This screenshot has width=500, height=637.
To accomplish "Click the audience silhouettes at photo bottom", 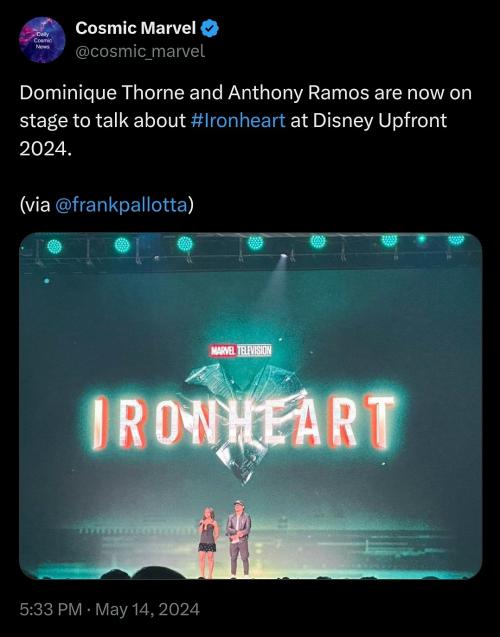I will [251, 573].
